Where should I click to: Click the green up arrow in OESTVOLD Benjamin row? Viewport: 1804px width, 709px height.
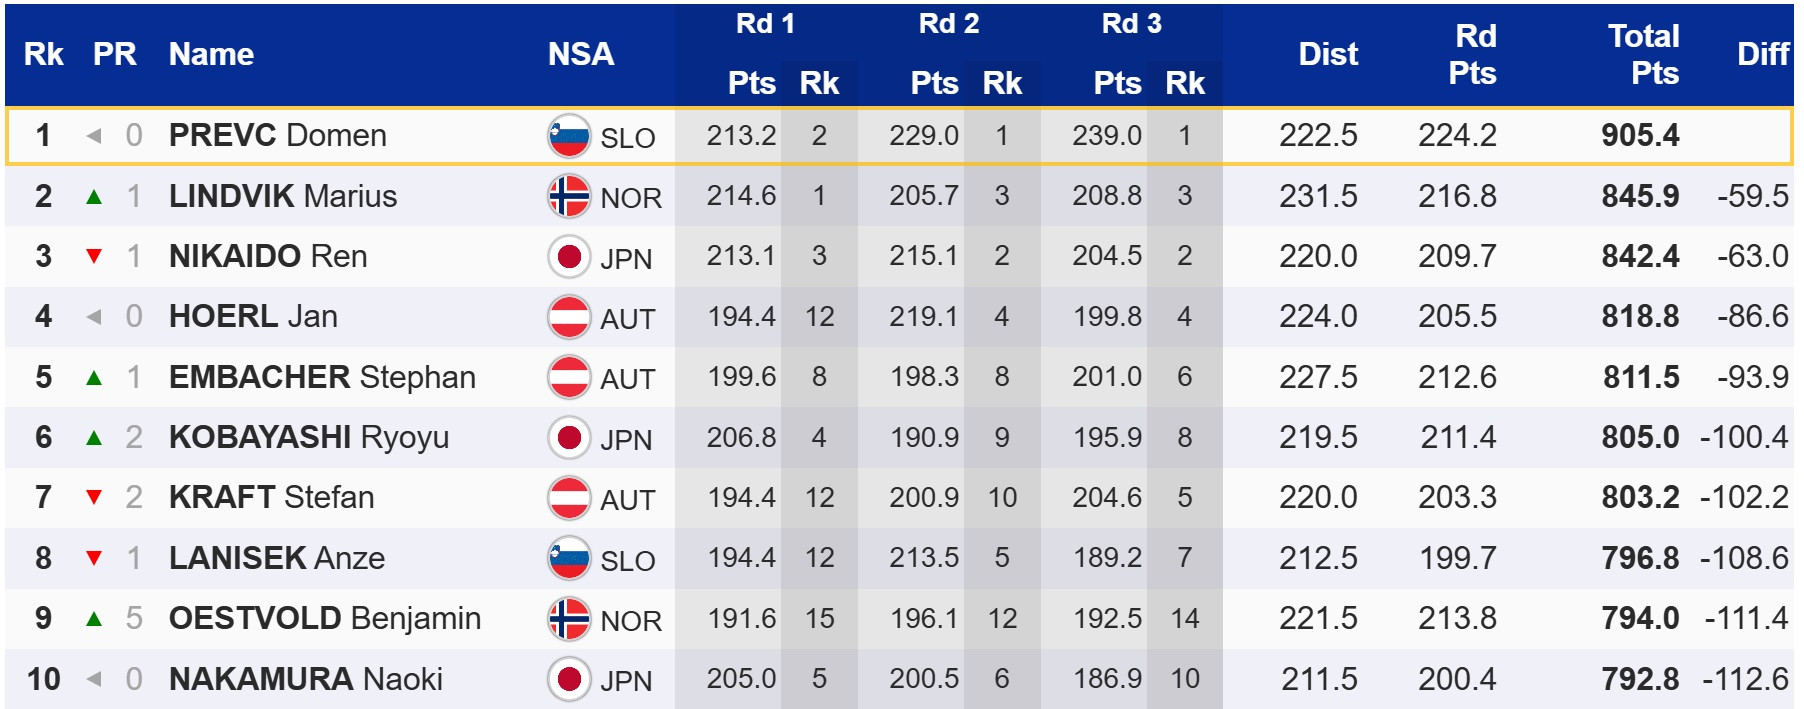click(94, 619)
